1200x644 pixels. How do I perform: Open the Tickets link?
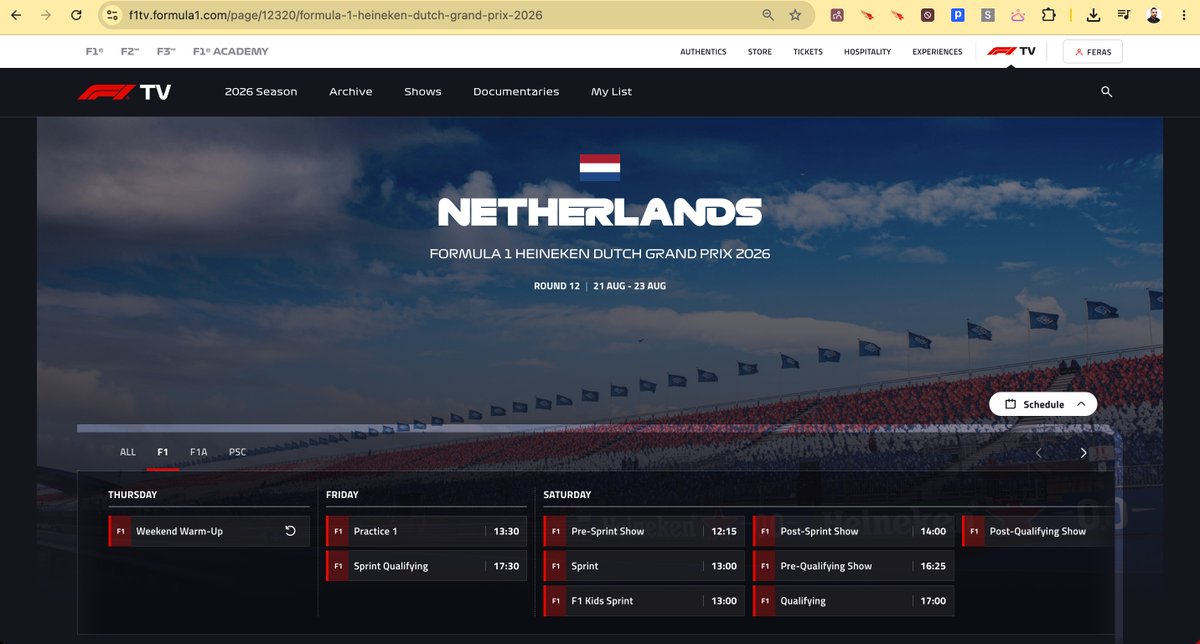tap(808, 52)
